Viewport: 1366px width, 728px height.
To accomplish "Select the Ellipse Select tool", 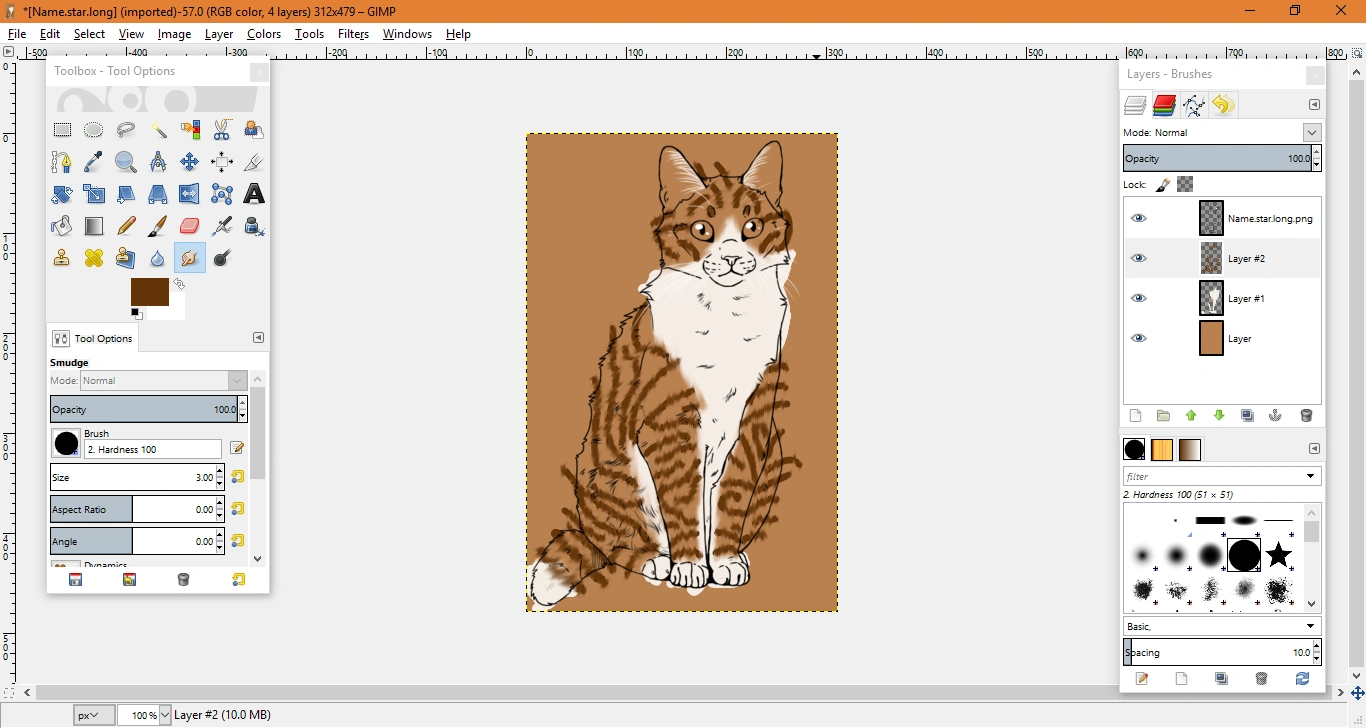I will 94,130.
